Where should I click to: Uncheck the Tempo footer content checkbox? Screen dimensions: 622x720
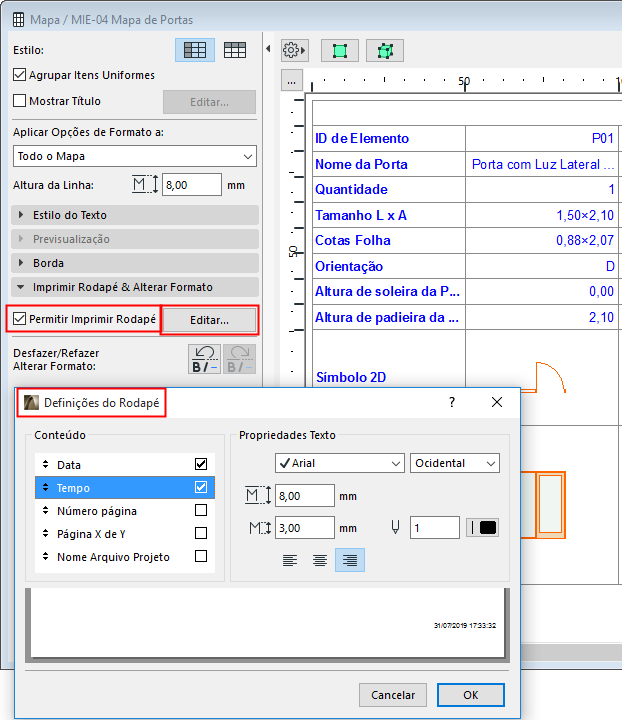pyautogui.click(x=201, y=487)
